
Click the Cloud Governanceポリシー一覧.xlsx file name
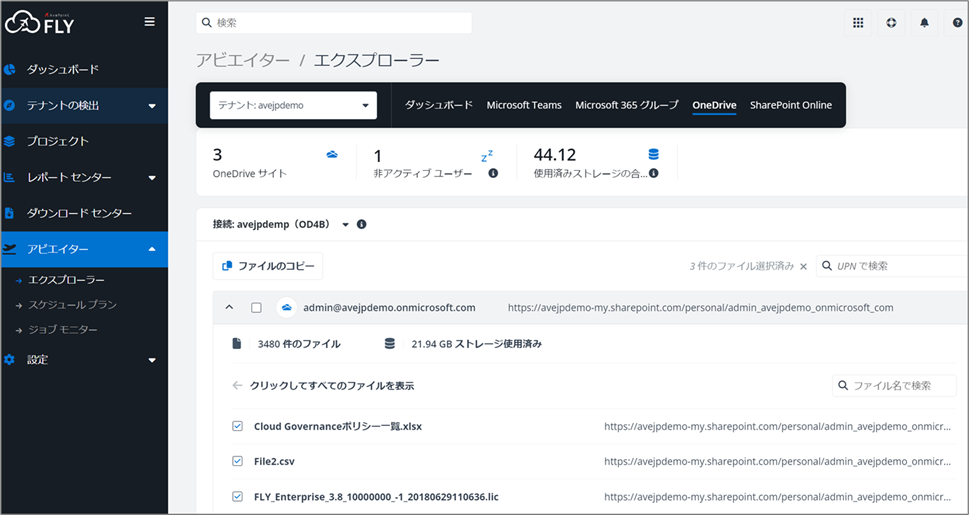[x=338, y=426]
